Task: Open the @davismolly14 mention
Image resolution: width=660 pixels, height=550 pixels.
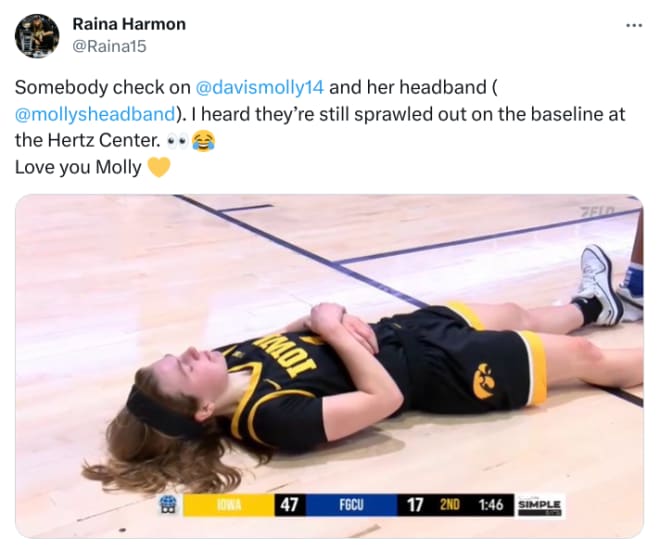Action: (x=260, y=88)
